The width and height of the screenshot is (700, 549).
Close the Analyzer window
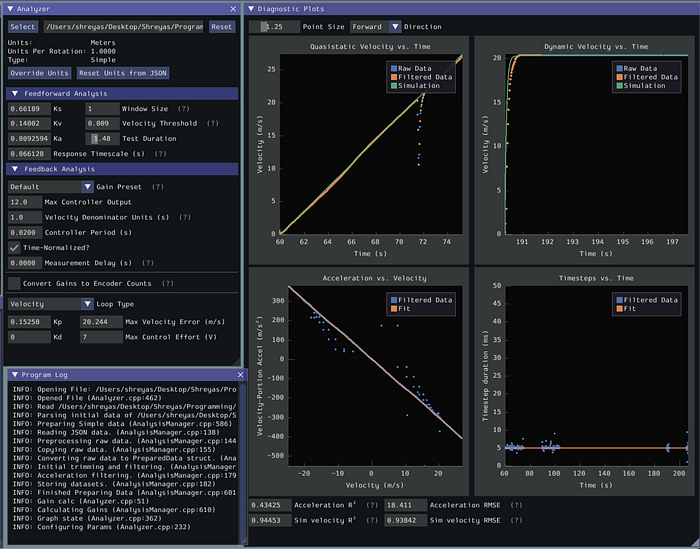click(x=233, y=8)
